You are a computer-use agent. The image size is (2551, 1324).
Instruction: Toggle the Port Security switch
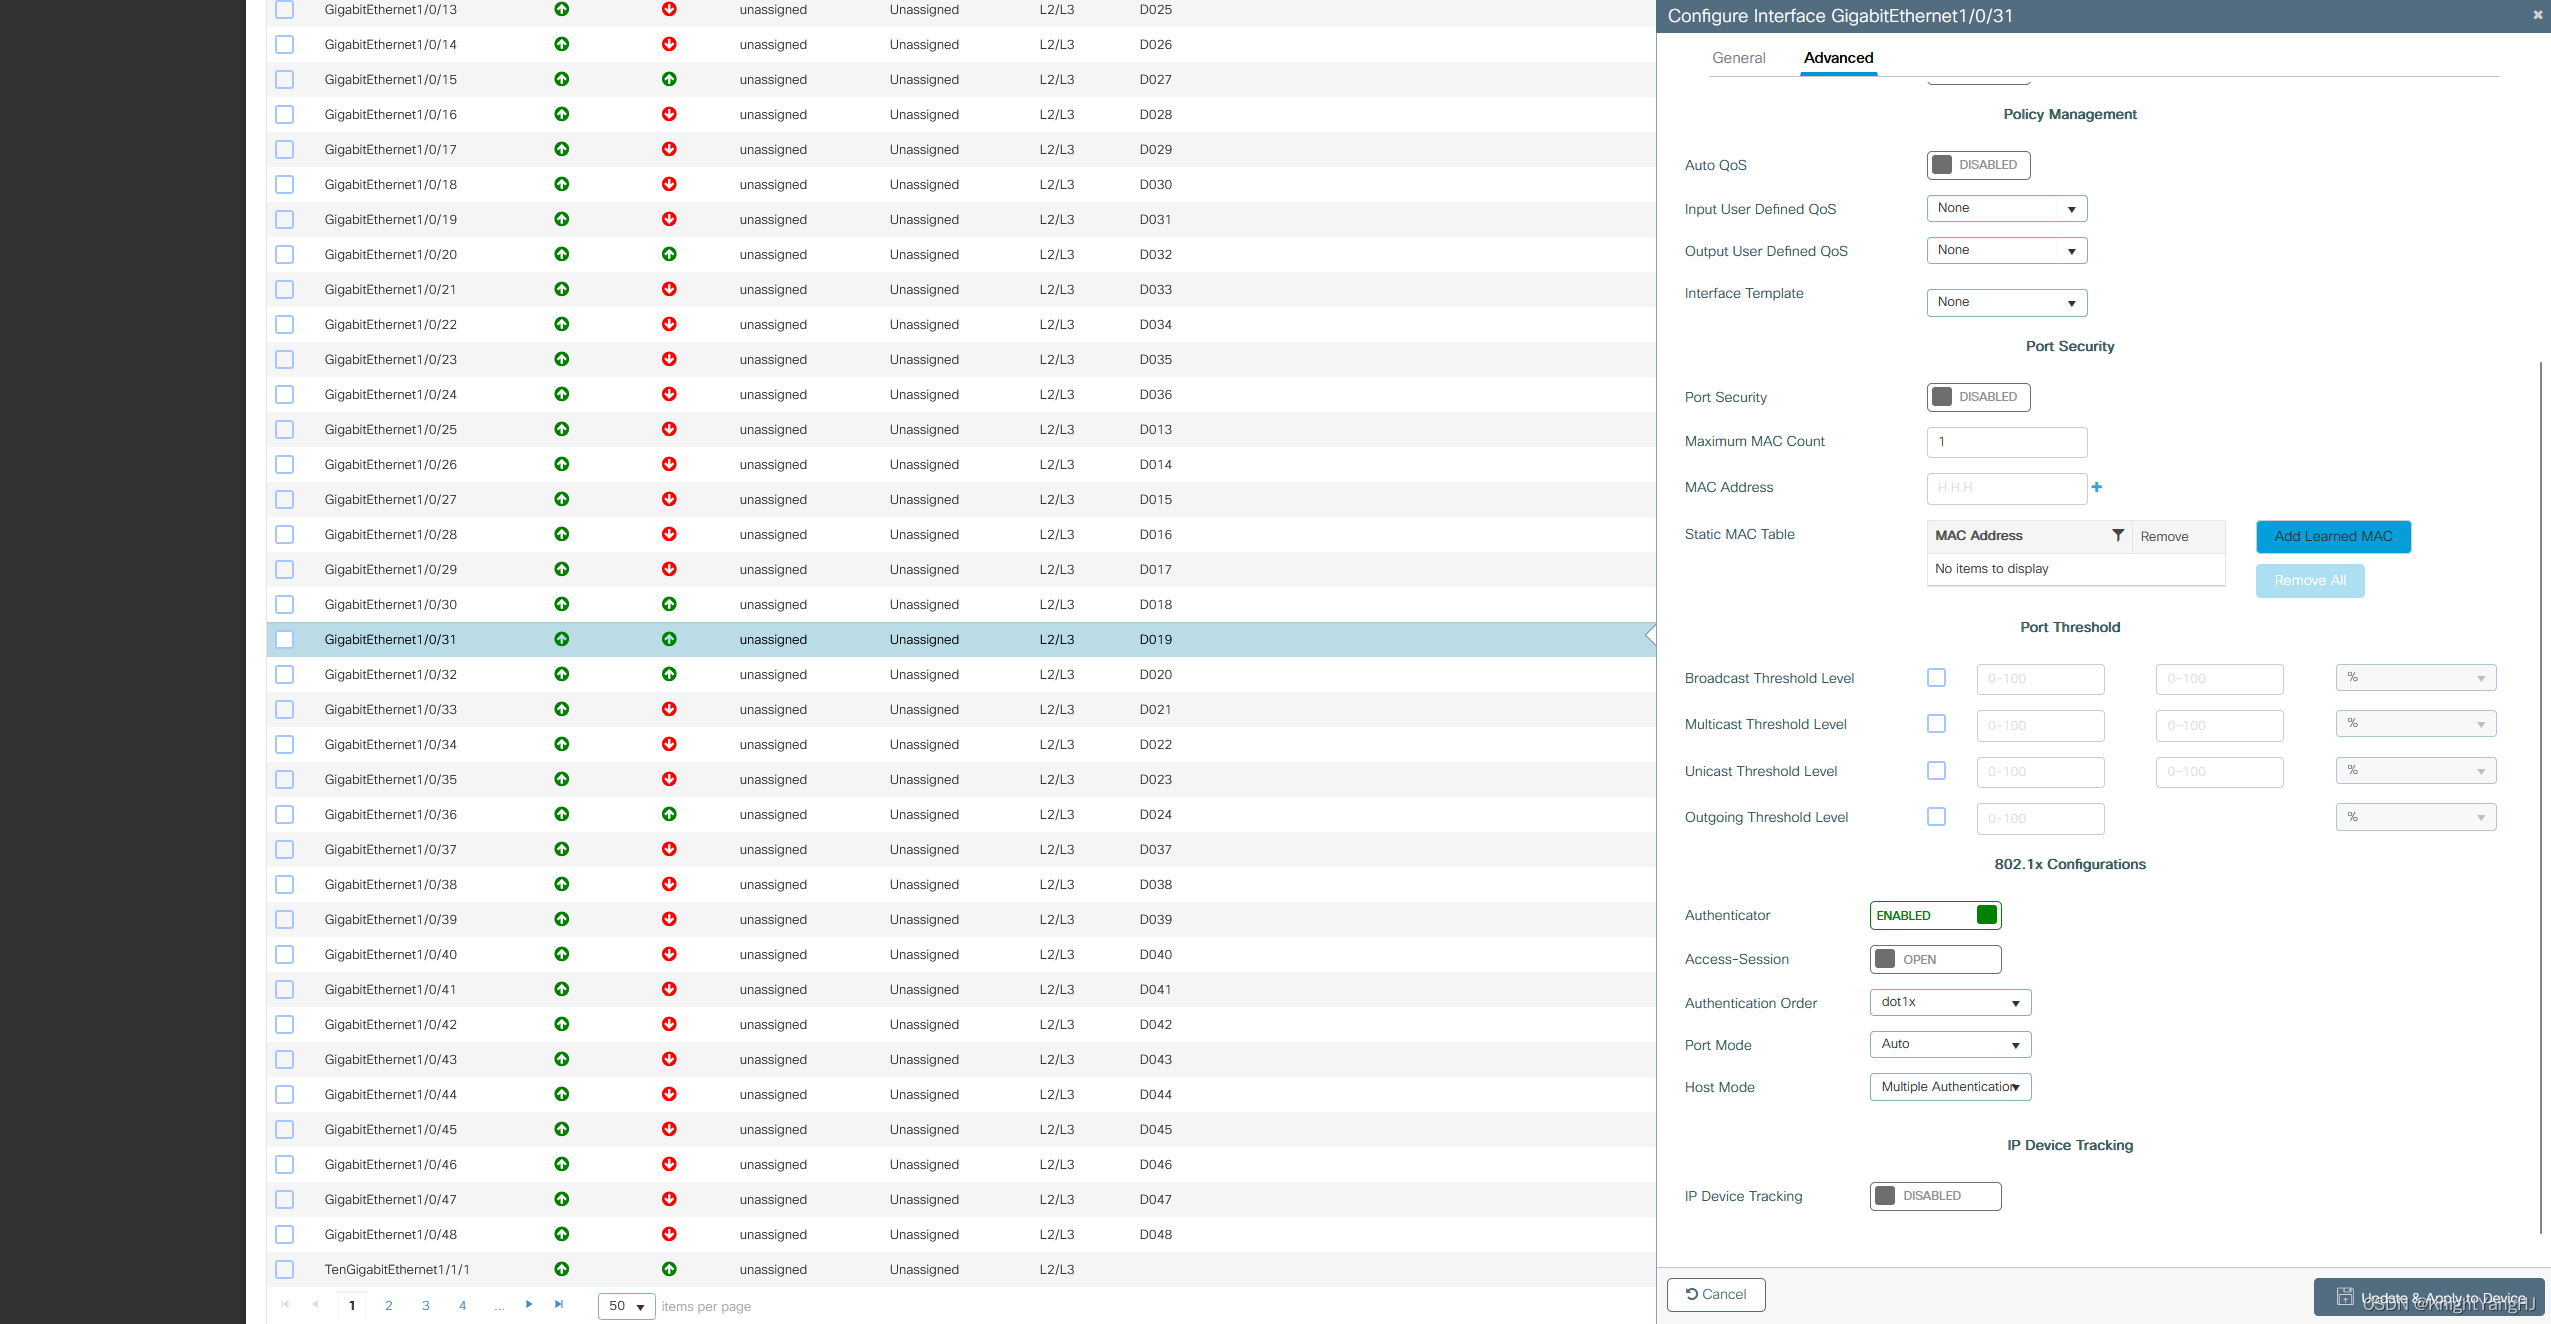[1978, 397]
